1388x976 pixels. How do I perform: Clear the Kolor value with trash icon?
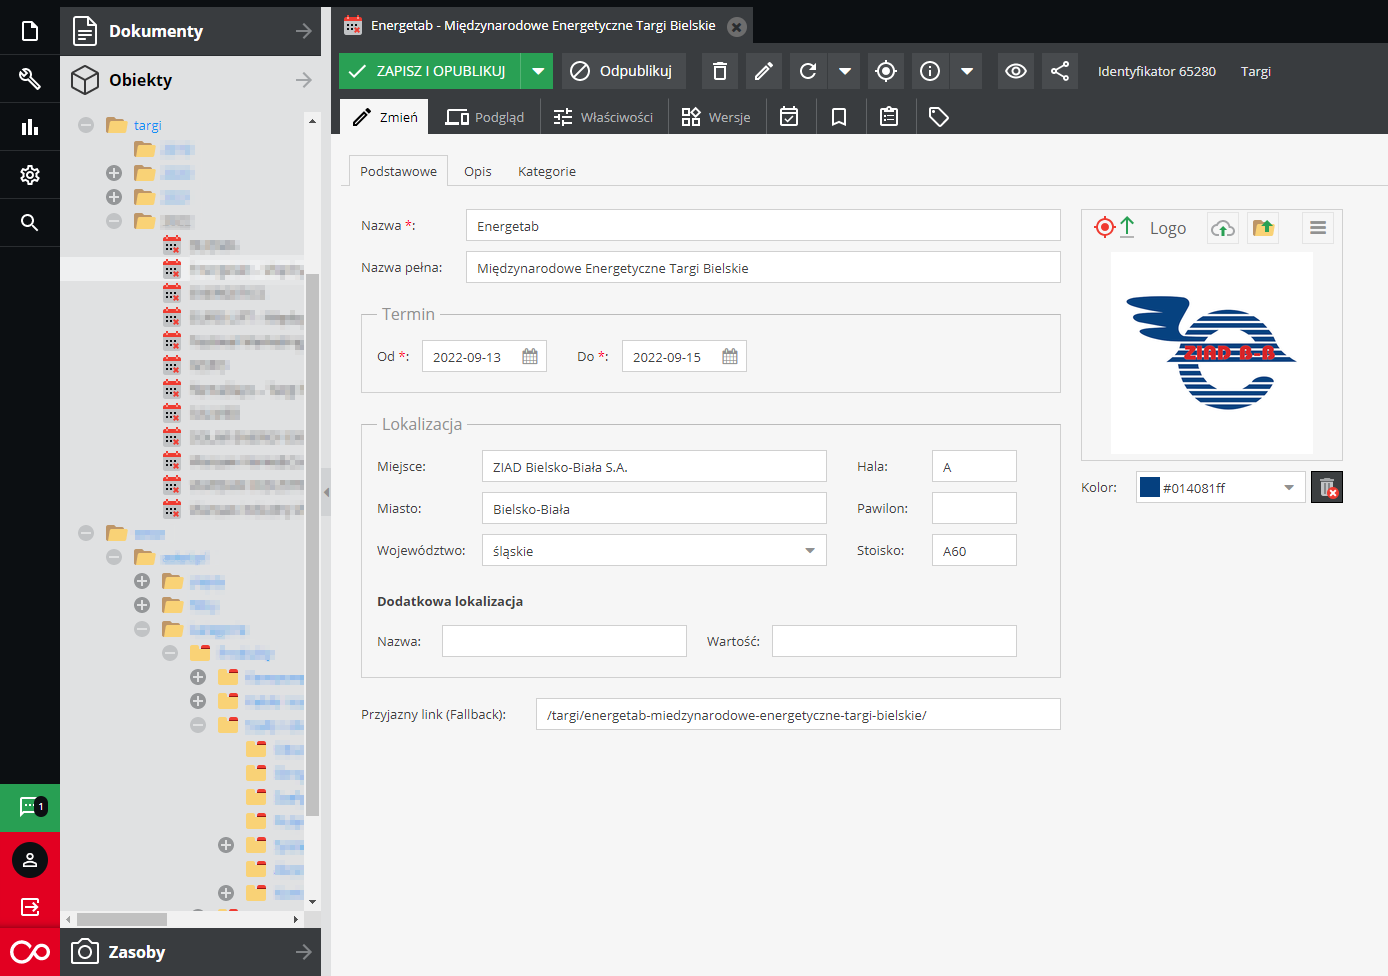(1327, 487)
